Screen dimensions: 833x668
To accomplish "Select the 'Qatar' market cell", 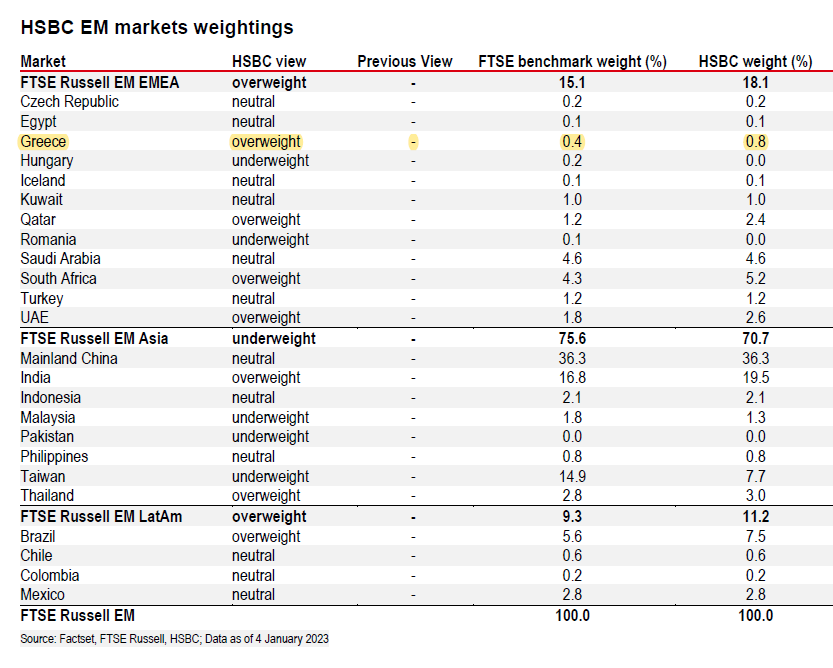I will 38,219.
